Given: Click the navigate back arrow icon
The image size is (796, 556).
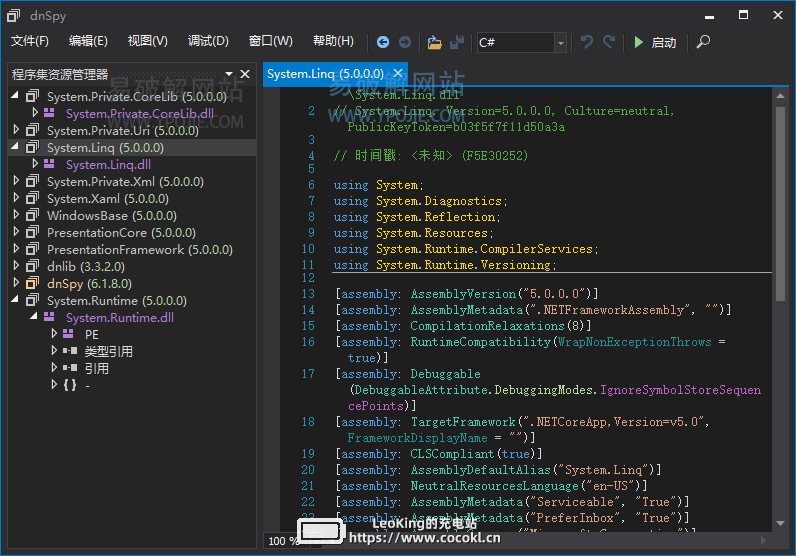Looking at the screenshot, I should [383, 42].
